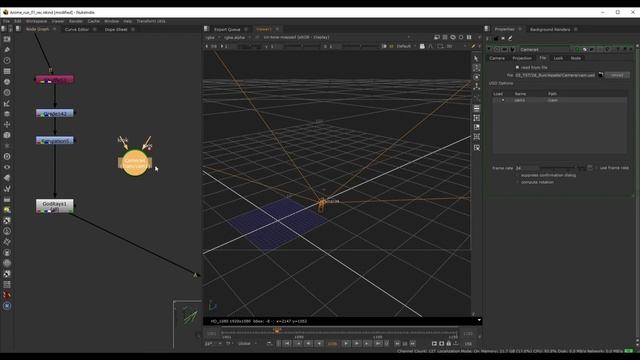640x360 pixels.
Task: Open the Draw nodes toolbar icon
Action: point(7,49)
